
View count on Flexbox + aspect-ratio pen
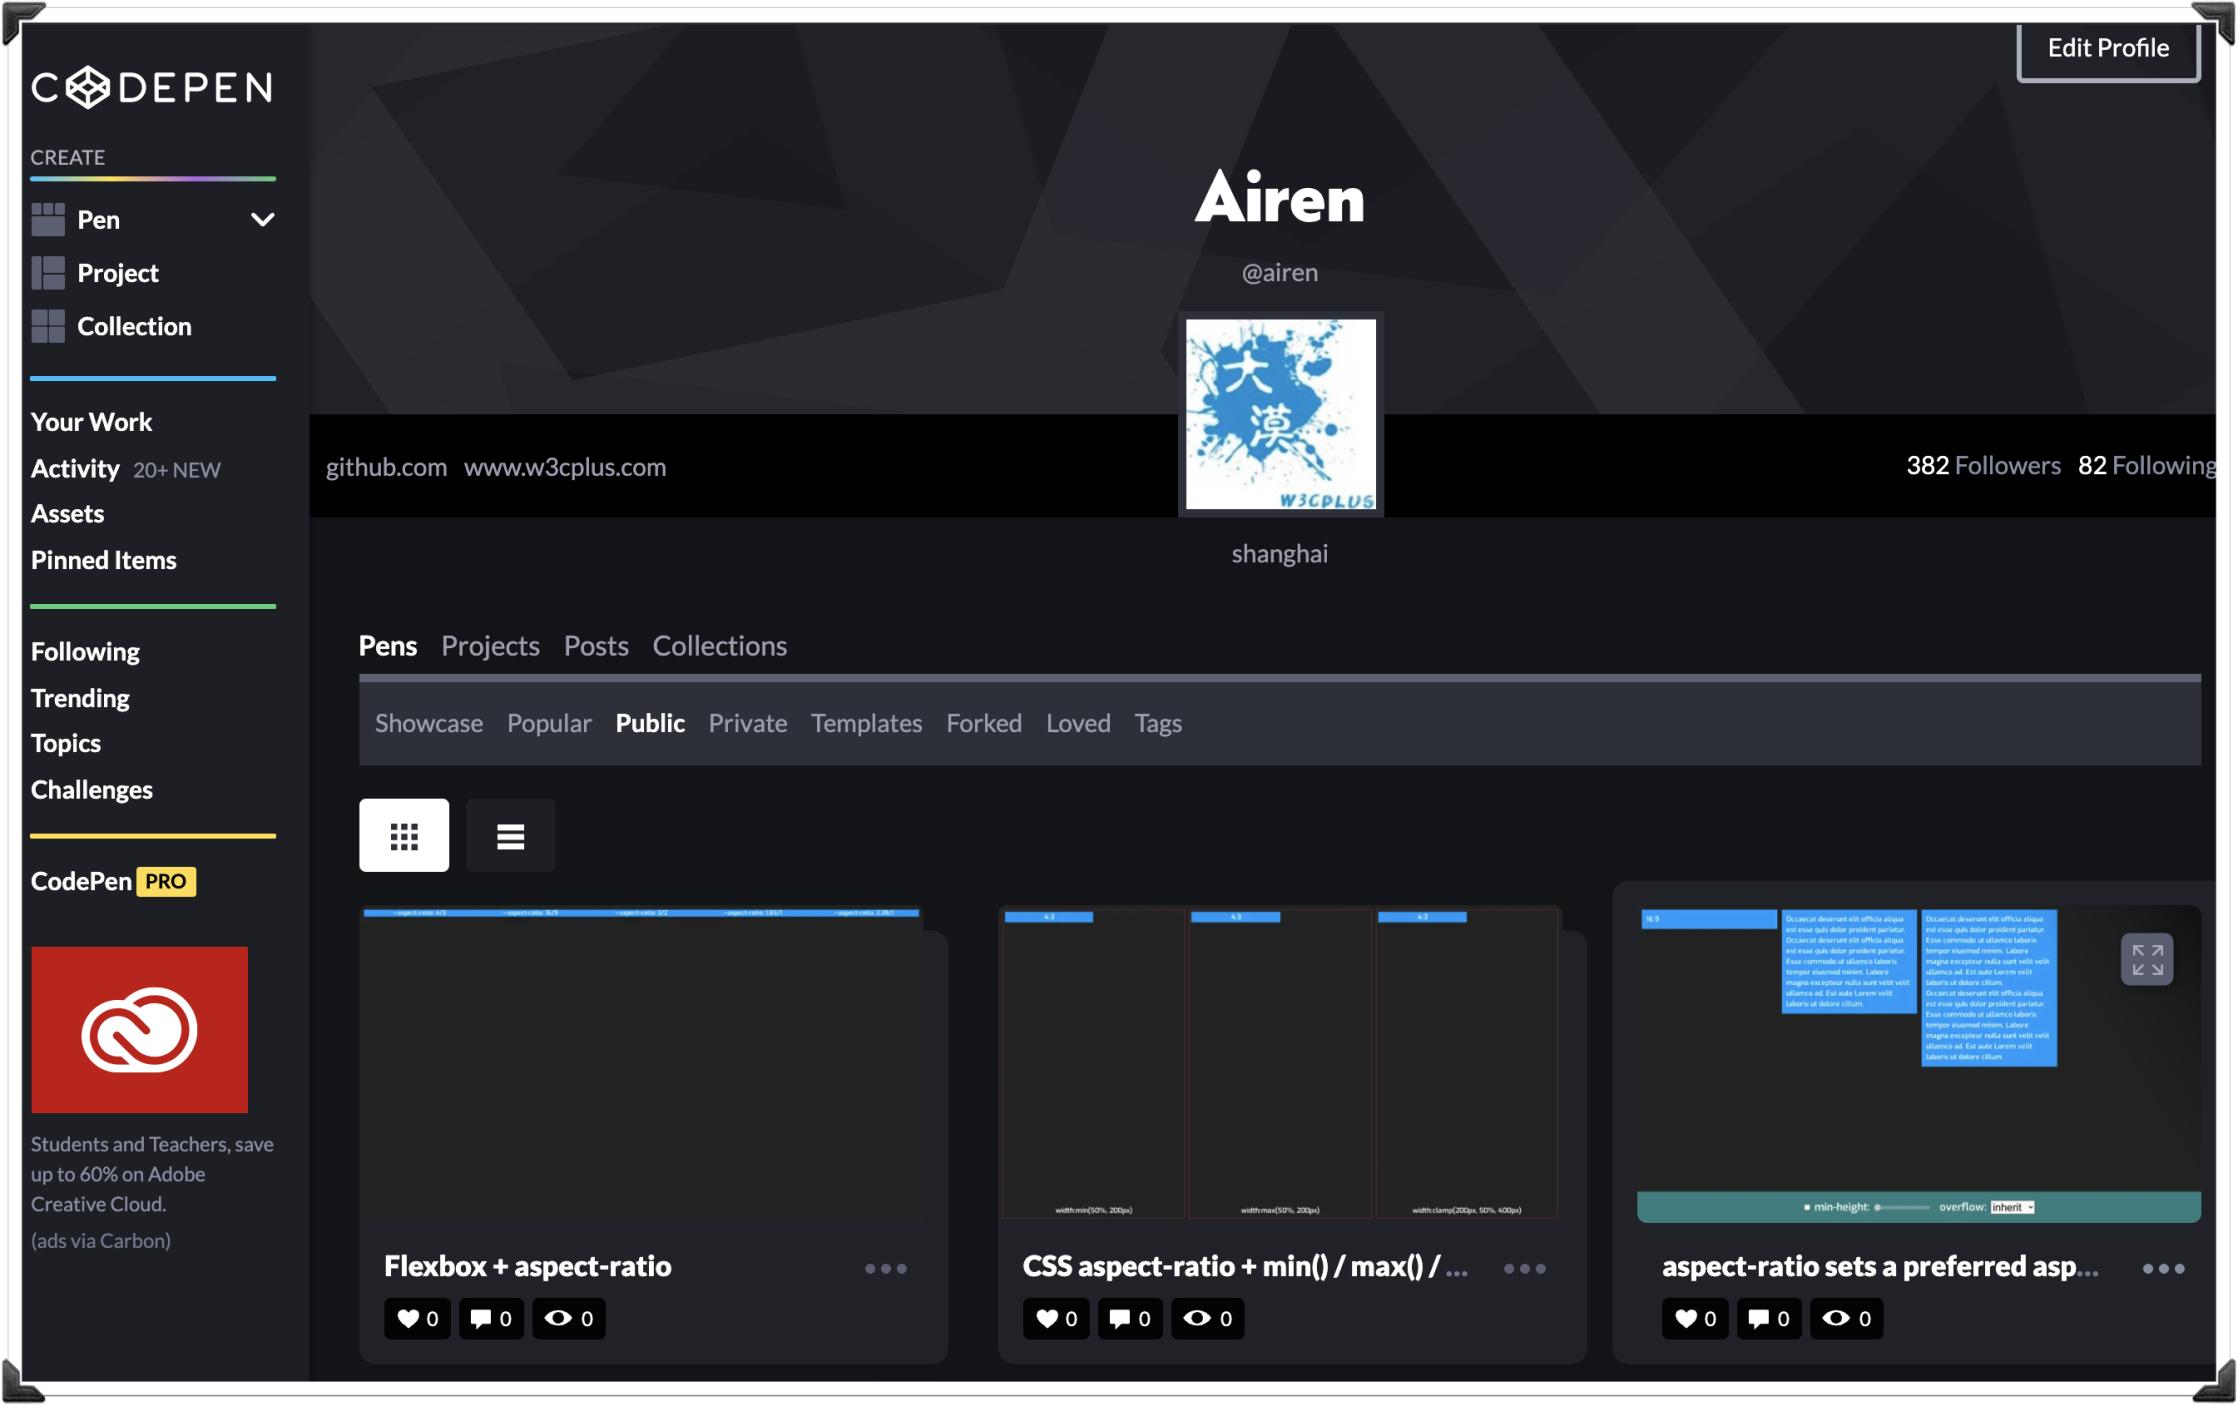(x=569, y=1319)
